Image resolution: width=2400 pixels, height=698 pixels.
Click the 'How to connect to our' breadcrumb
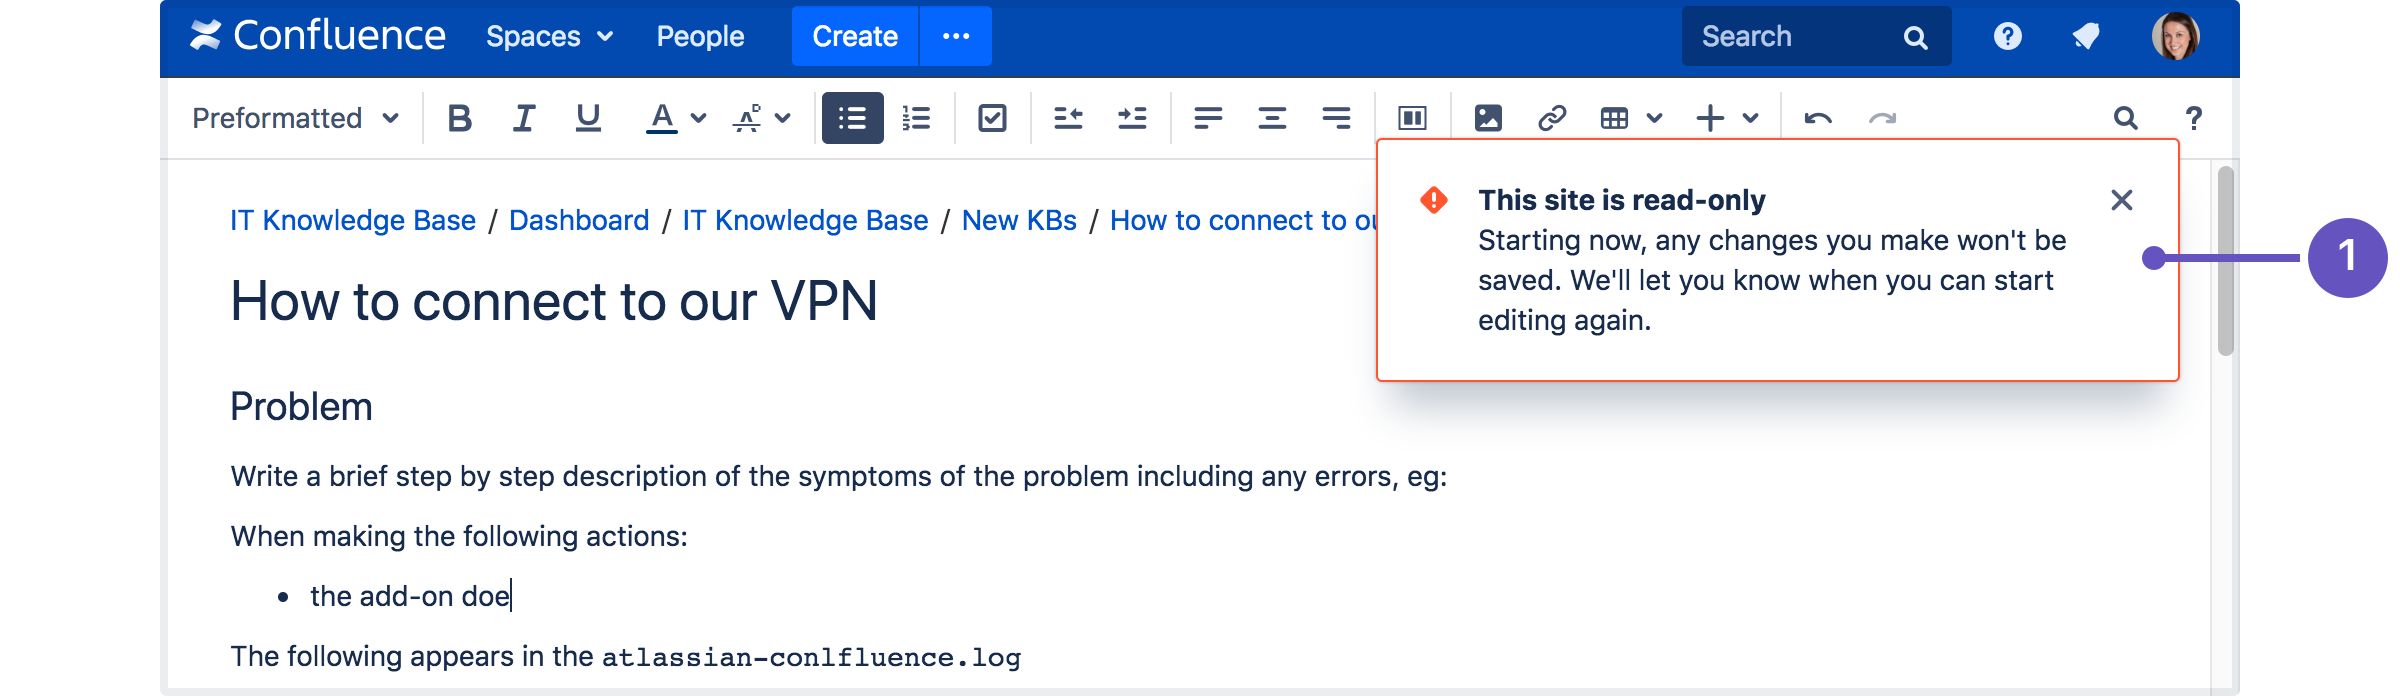pyautogui.click(x=1243, y=220)
